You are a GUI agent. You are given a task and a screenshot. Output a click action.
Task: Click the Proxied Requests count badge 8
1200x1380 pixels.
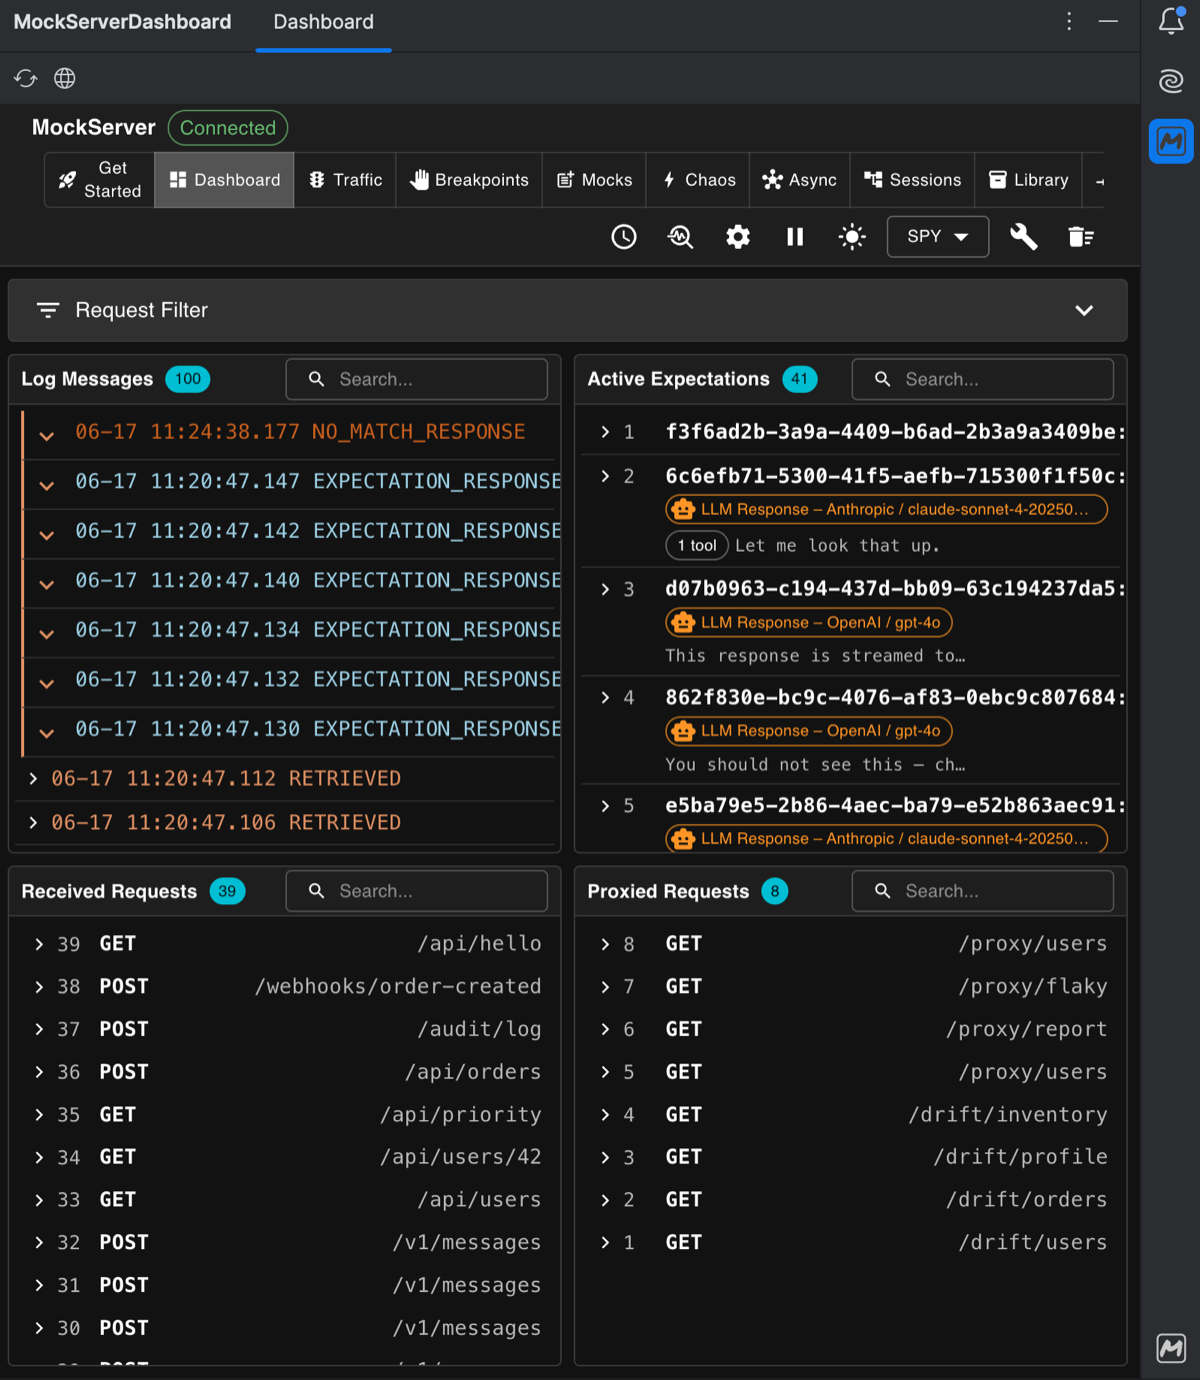coord(775,891)
